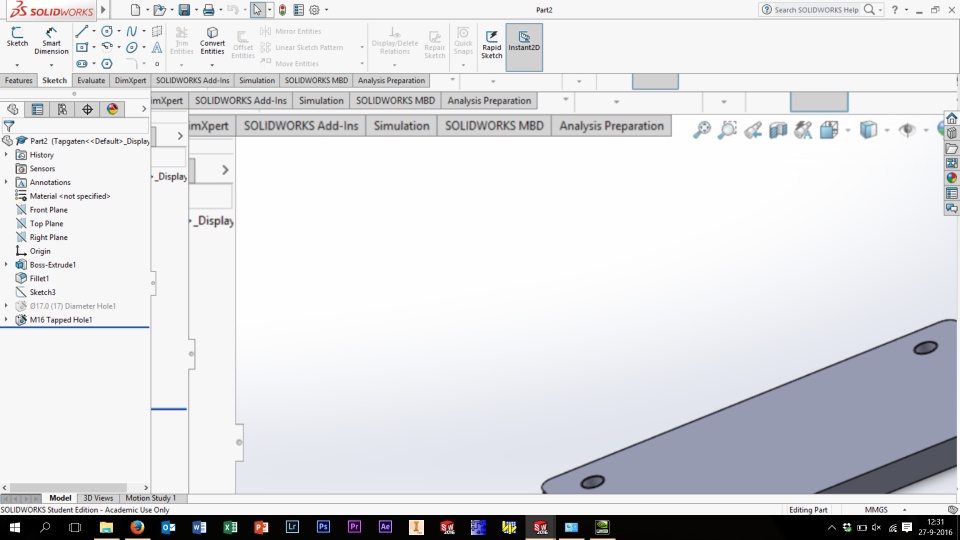Create a new document with the New icon
This screenshot has height=540, width=960.
click(135, 10)
